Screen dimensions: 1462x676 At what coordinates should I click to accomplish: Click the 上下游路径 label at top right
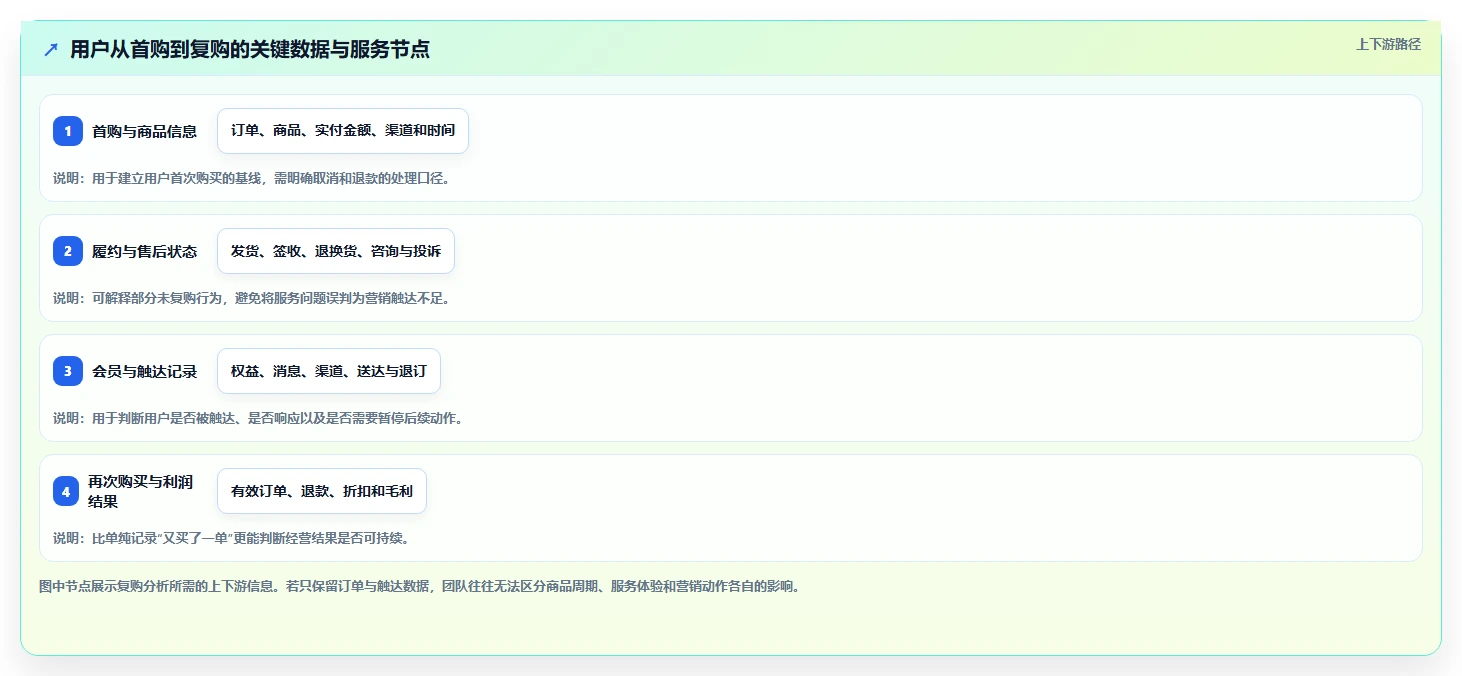coord(1388,44)
